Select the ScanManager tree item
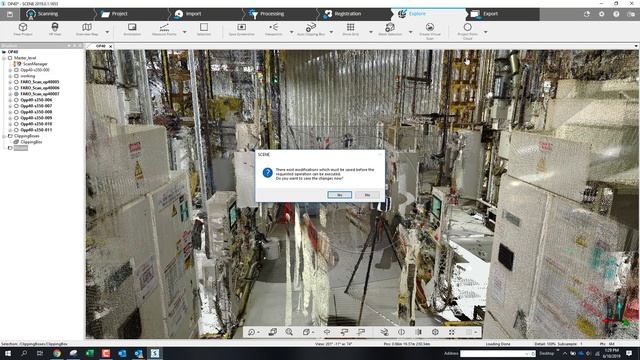Viewport: 640px width, 360px height. tap(35, 64)
